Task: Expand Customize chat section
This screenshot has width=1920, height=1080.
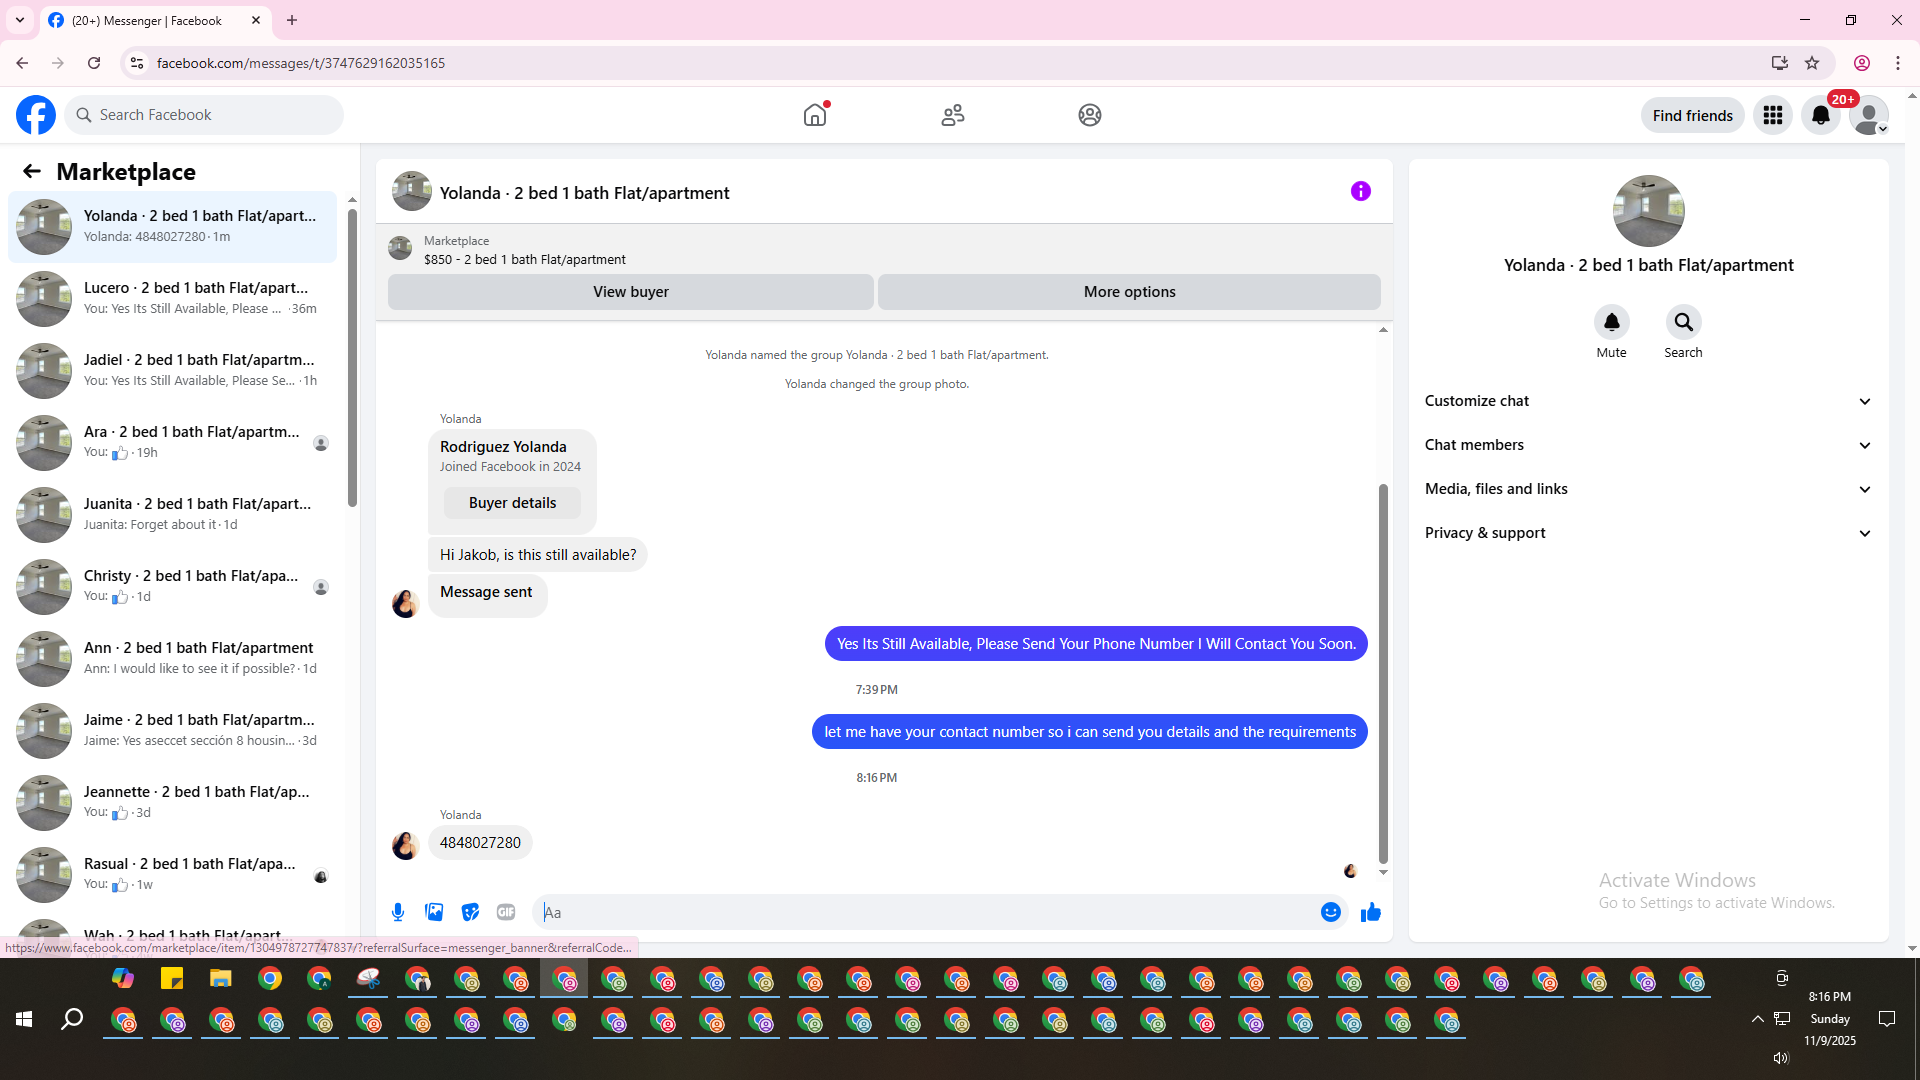Action: pos(1648,401)
